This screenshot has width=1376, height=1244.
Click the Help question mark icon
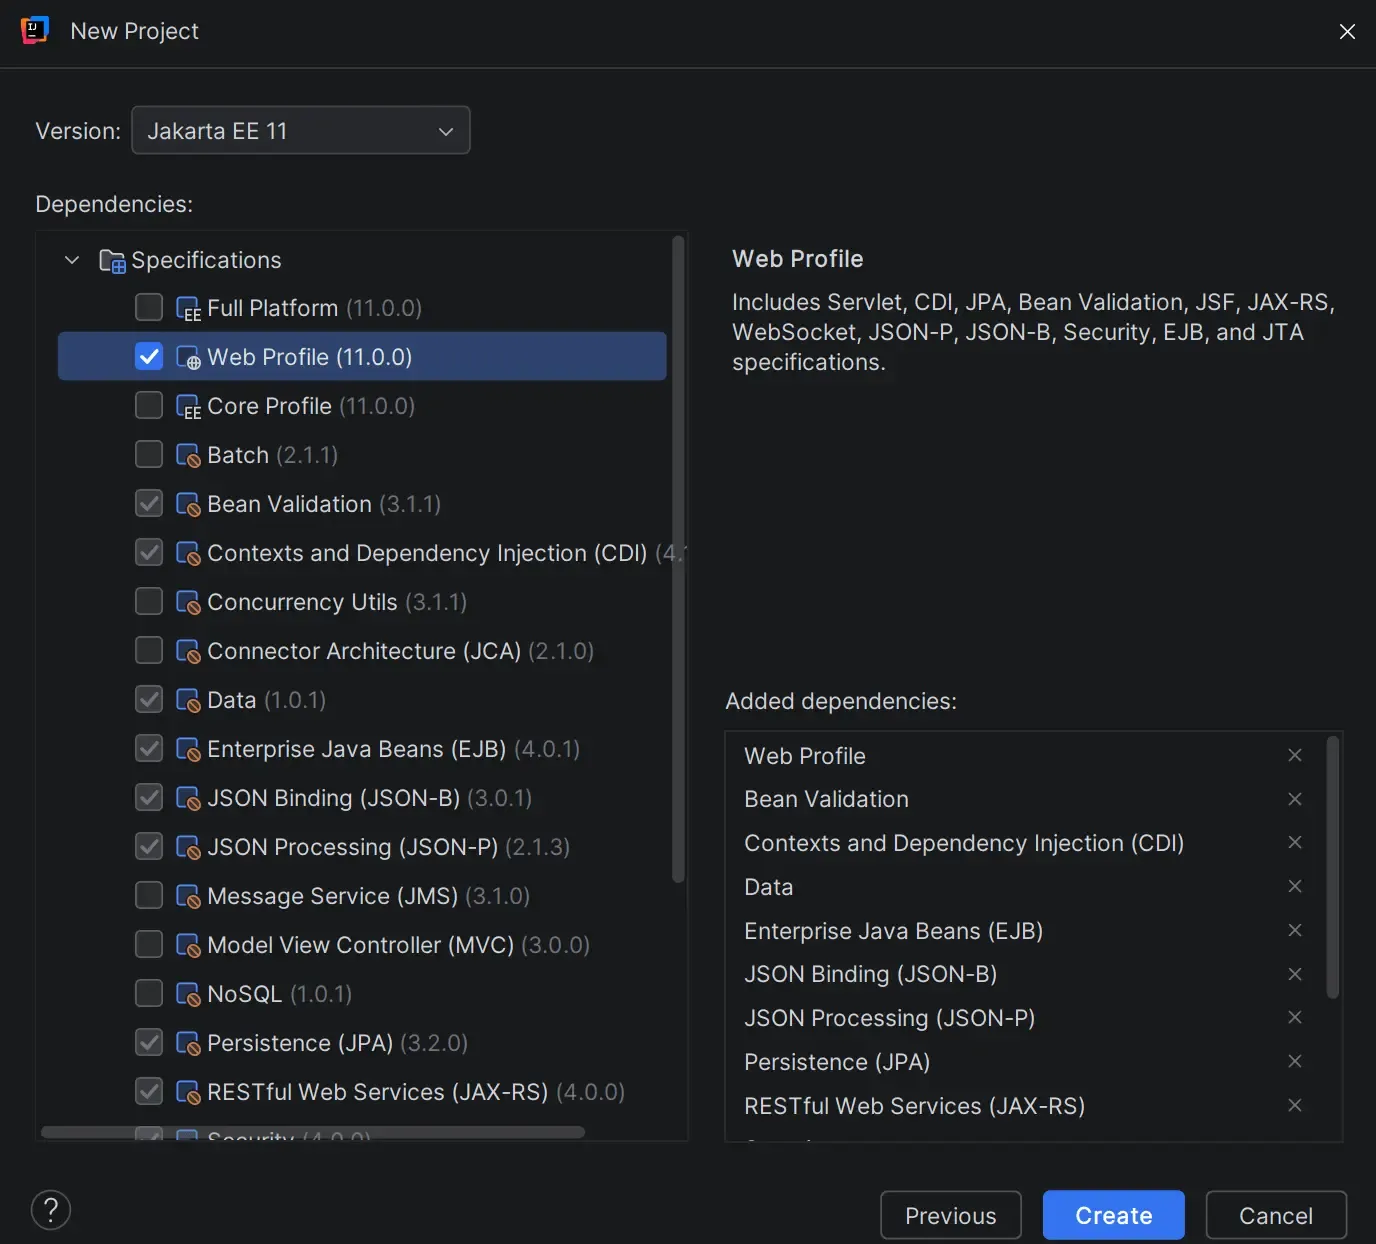[51, 1210]
